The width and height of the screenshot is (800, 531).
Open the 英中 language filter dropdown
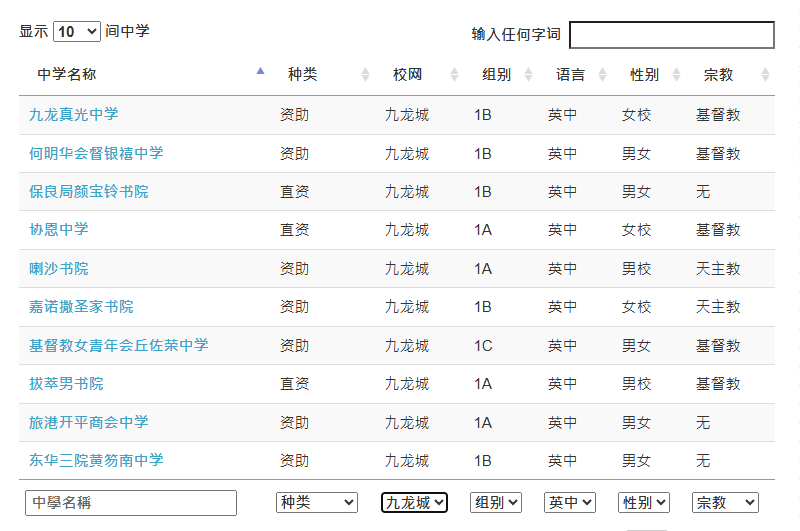coord(570,502)
